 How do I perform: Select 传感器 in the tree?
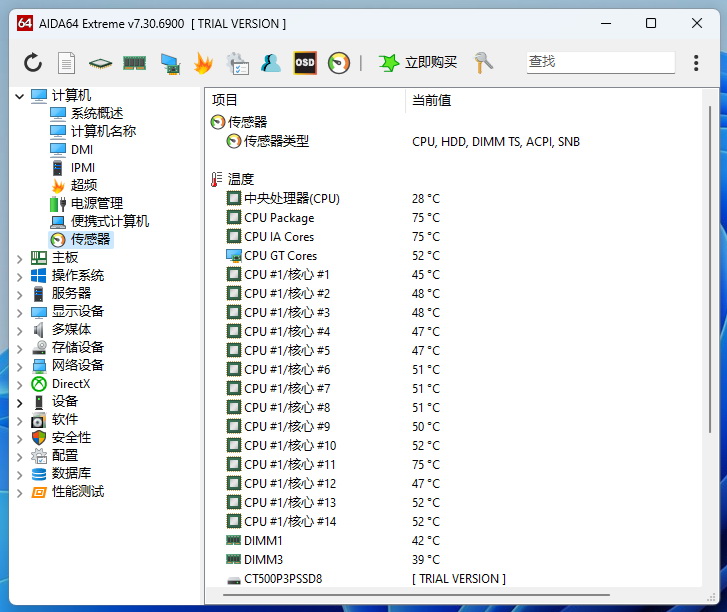(x=81, y=239)
